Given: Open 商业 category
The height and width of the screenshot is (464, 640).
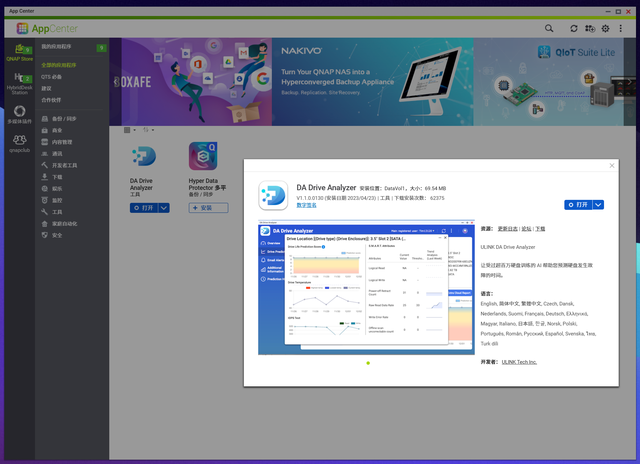Looking at the screenshot, I should tap(51, 130).
